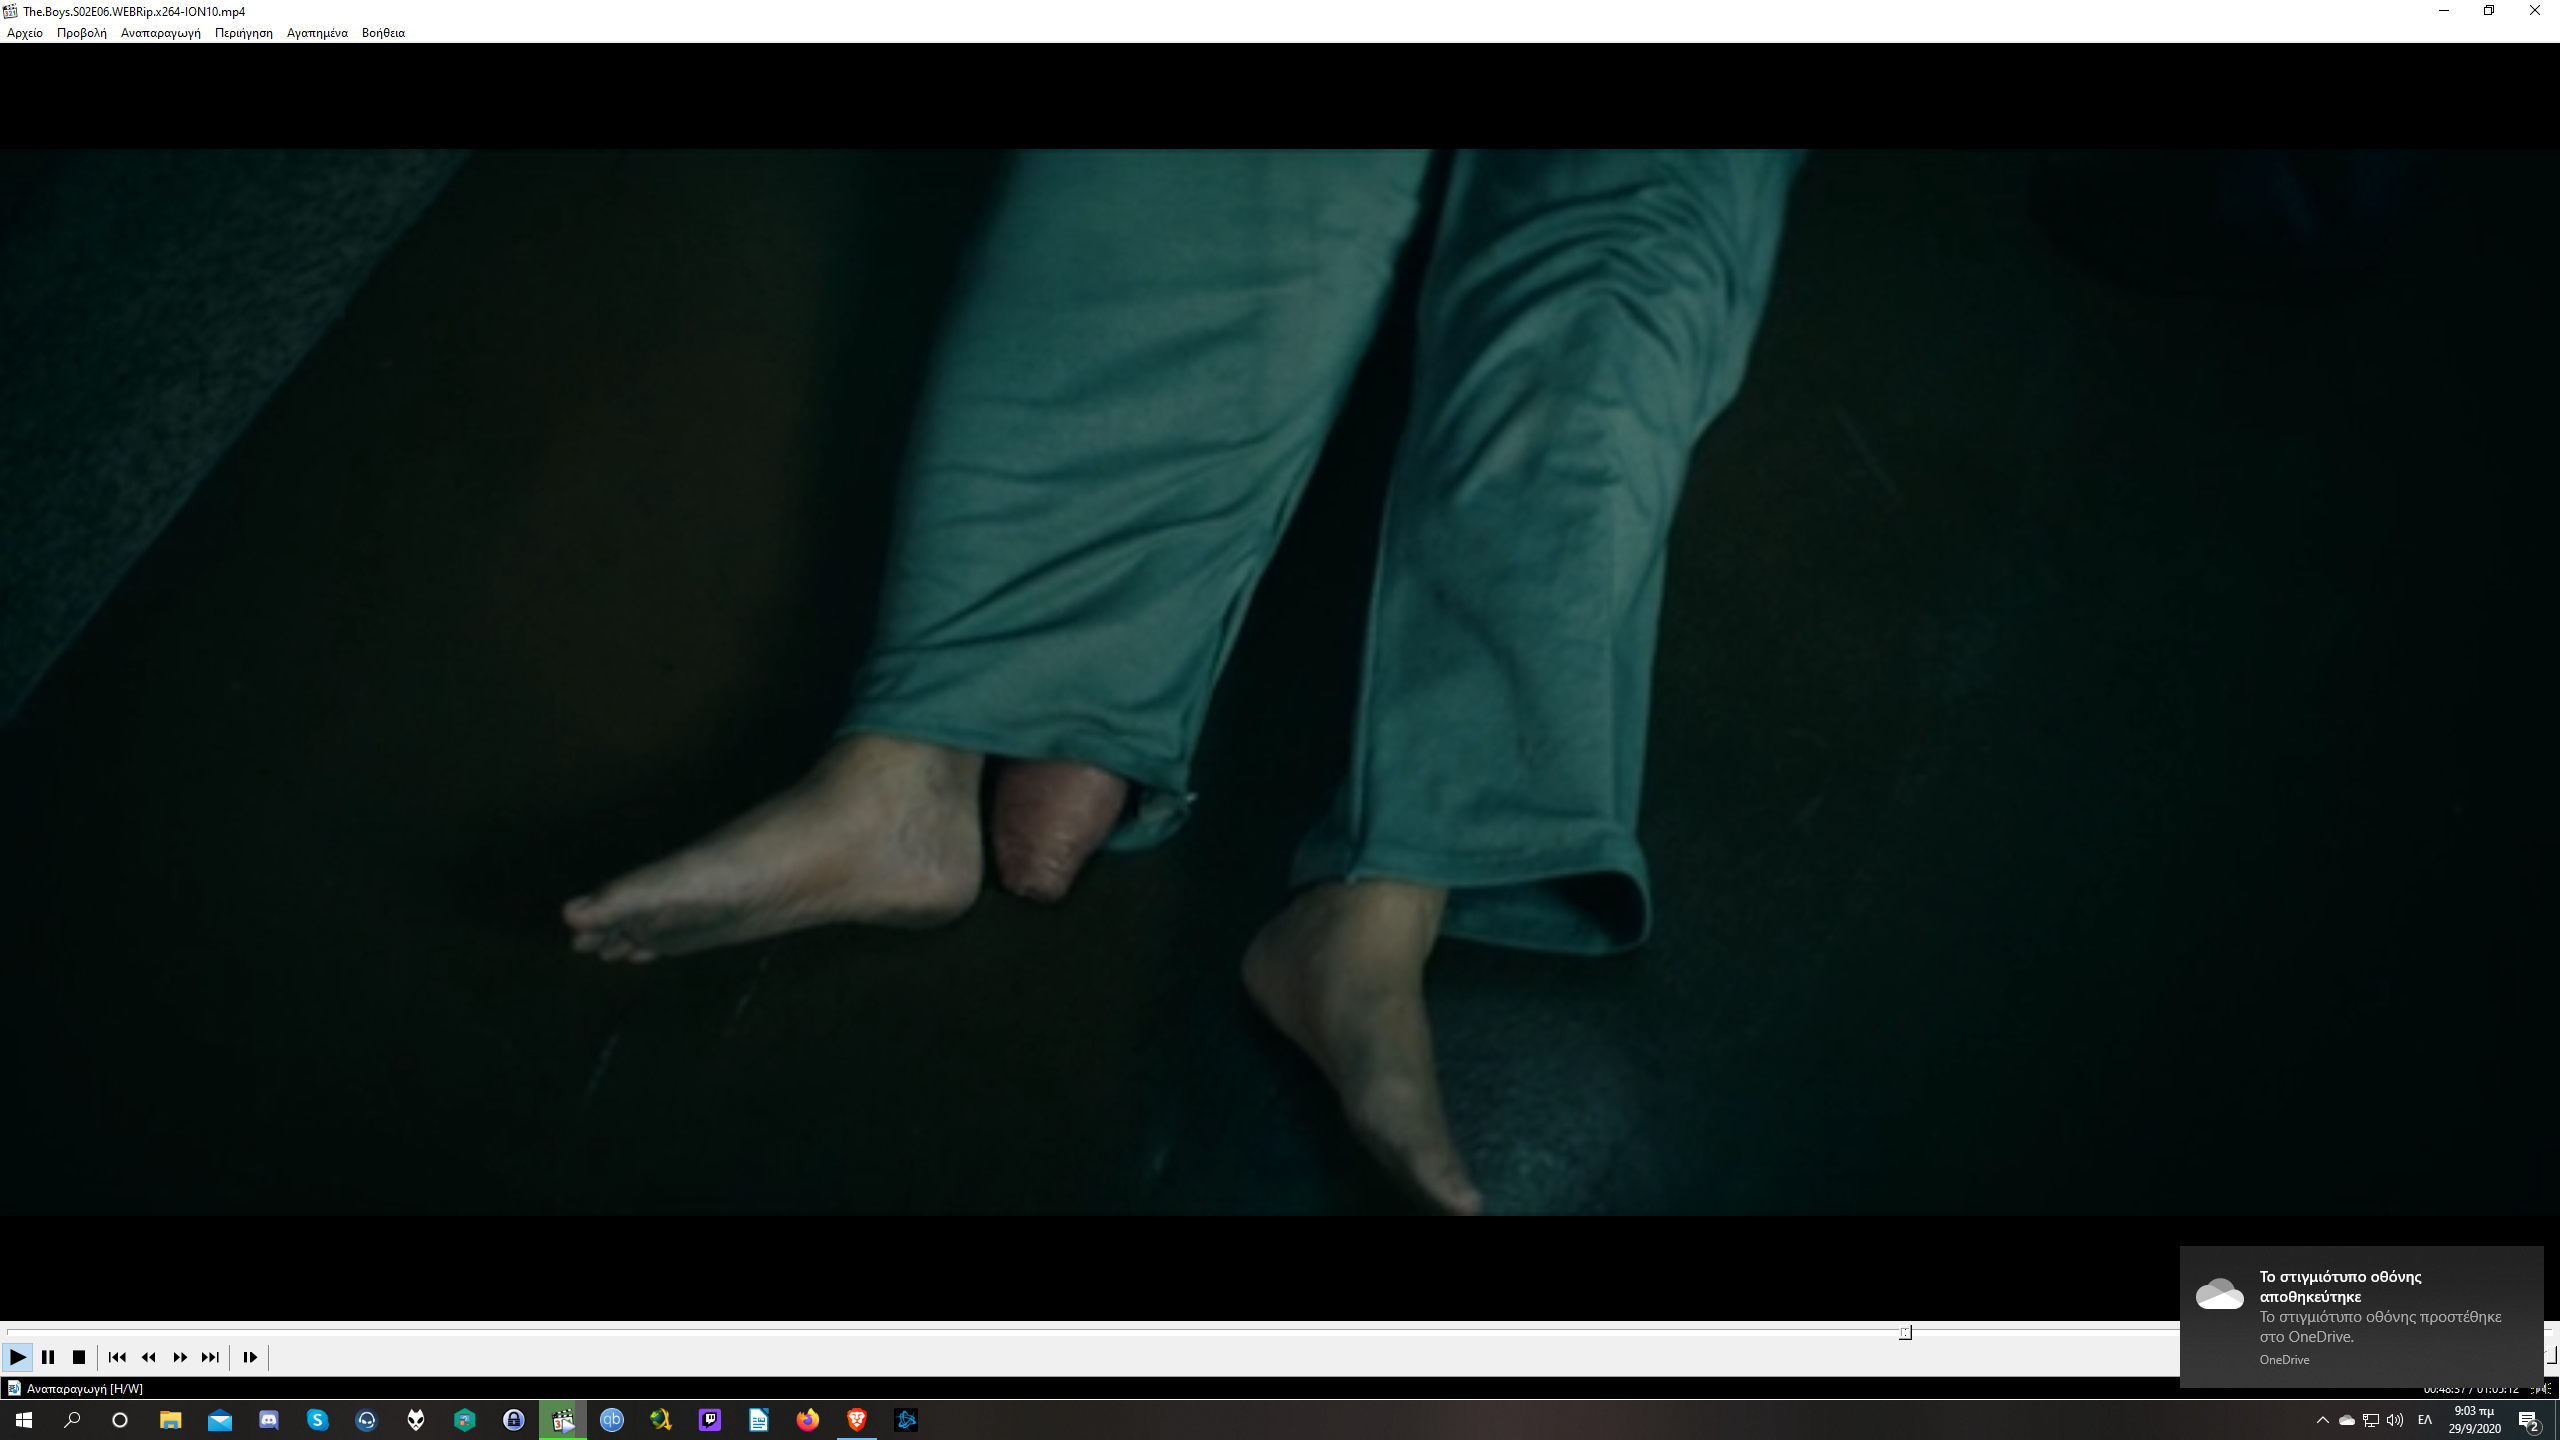
Task: Switch the ΕΛ keyboard input language
Action: [x=2425, y=1420]
